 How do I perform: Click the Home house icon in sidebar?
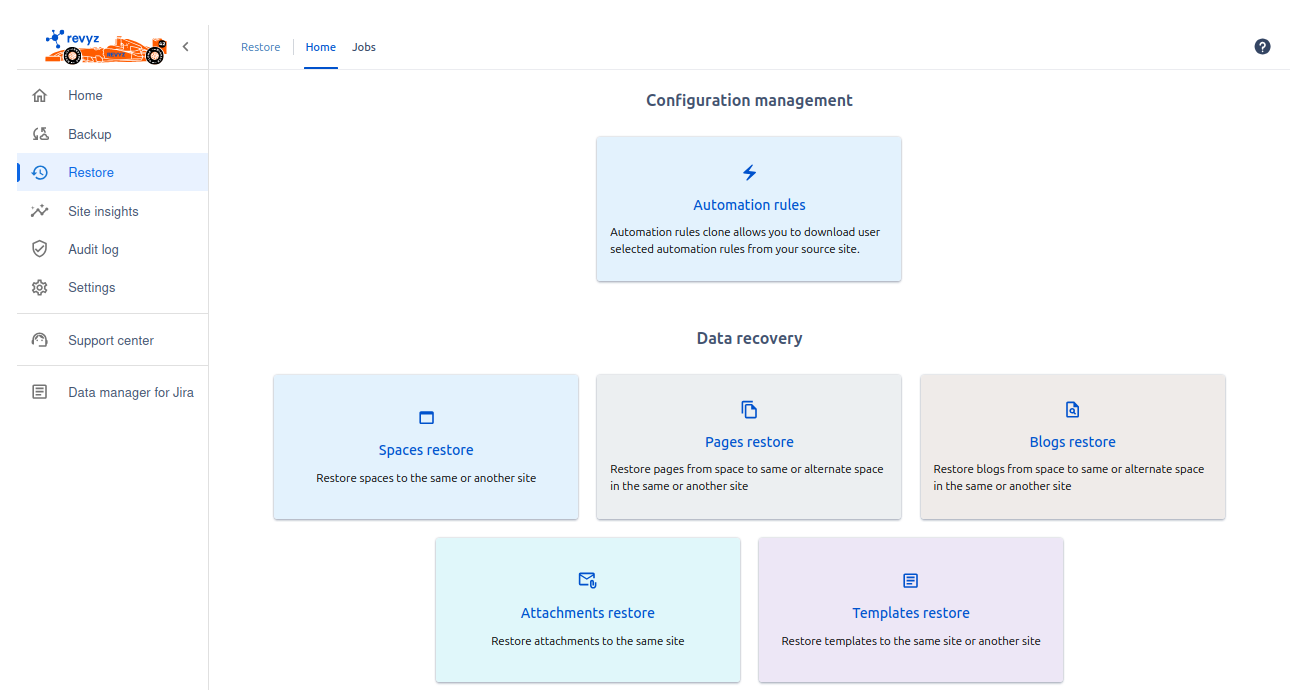pyautogui.click(x=40, y=96)
